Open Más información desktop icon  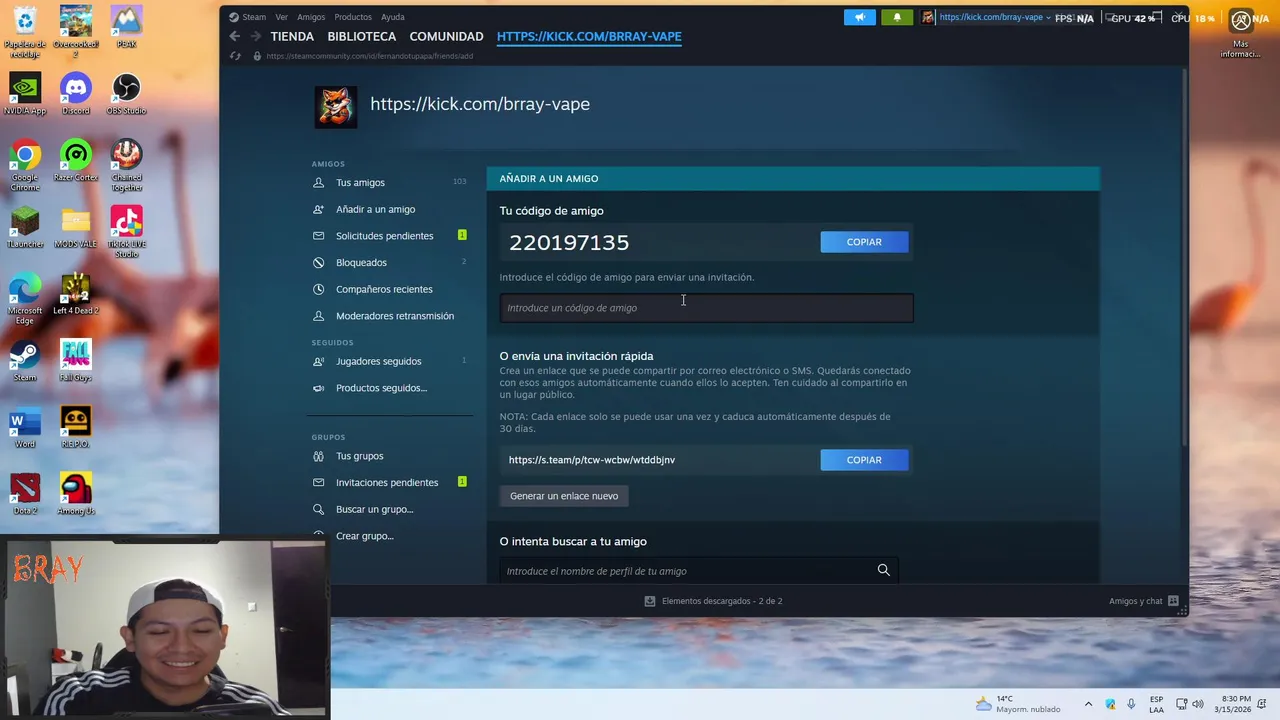[x=1241, y=34]
